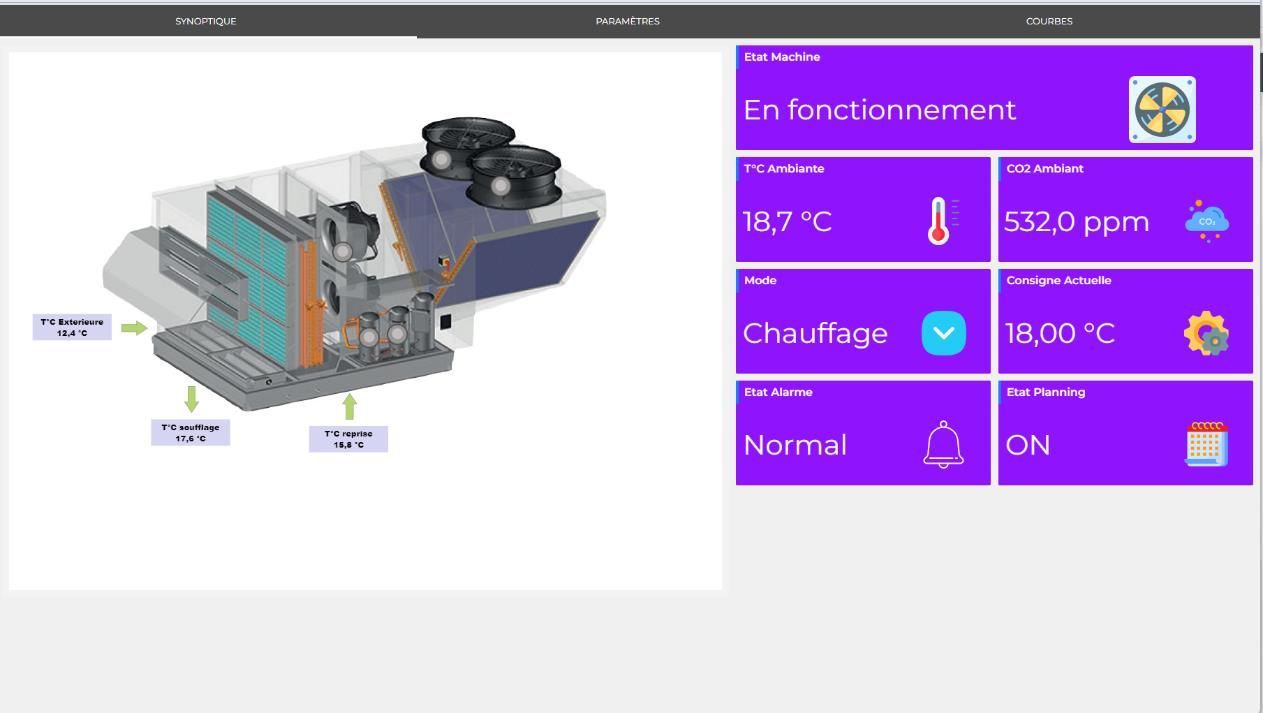The width and height of the screenshot is (1263, 713).
Task: Click the thermometer icon in T°C Ambiante
Action: click(941, 221)
